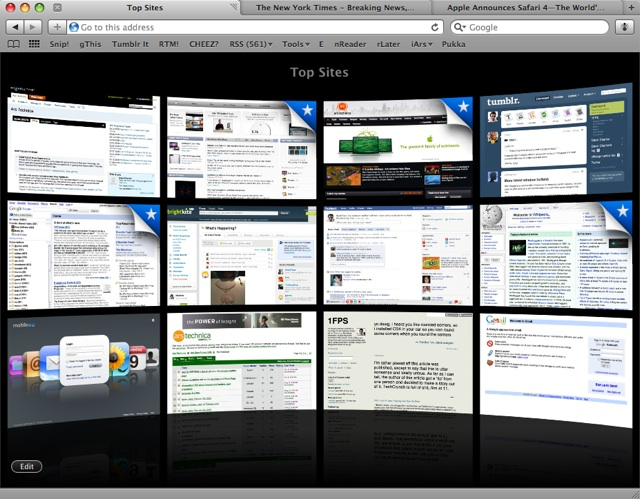
Task: Click the rLater bookmark
Action: point(388,44)
